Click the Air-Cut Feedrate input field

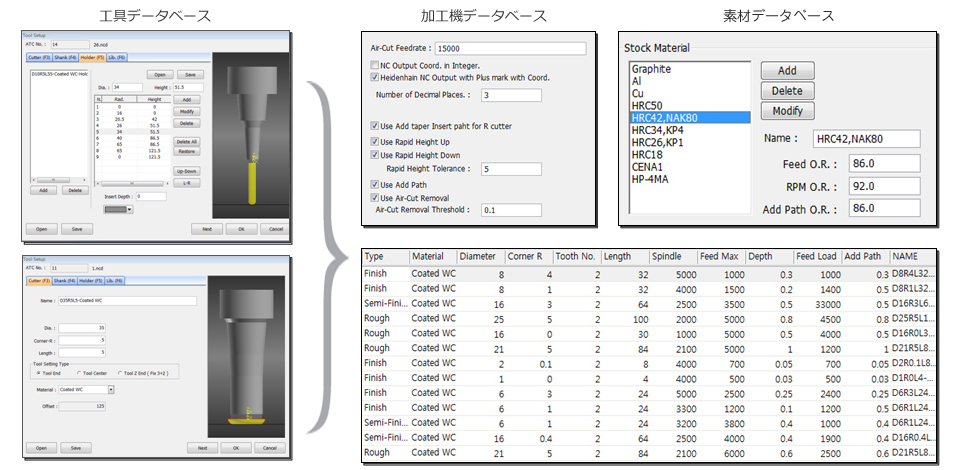click(x=510, y=48)
